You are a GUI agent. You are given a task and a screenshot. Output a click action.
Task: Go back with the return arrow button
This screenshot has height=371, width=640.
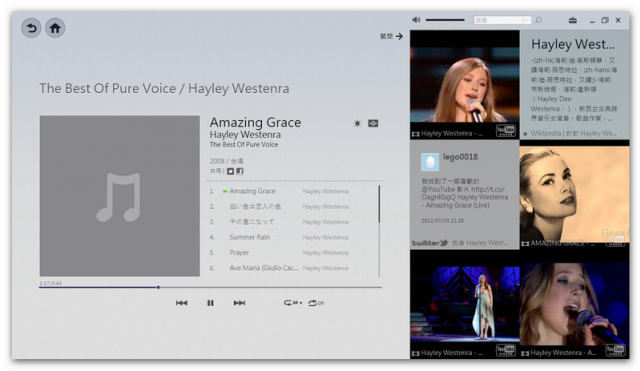tap(31, 28)
